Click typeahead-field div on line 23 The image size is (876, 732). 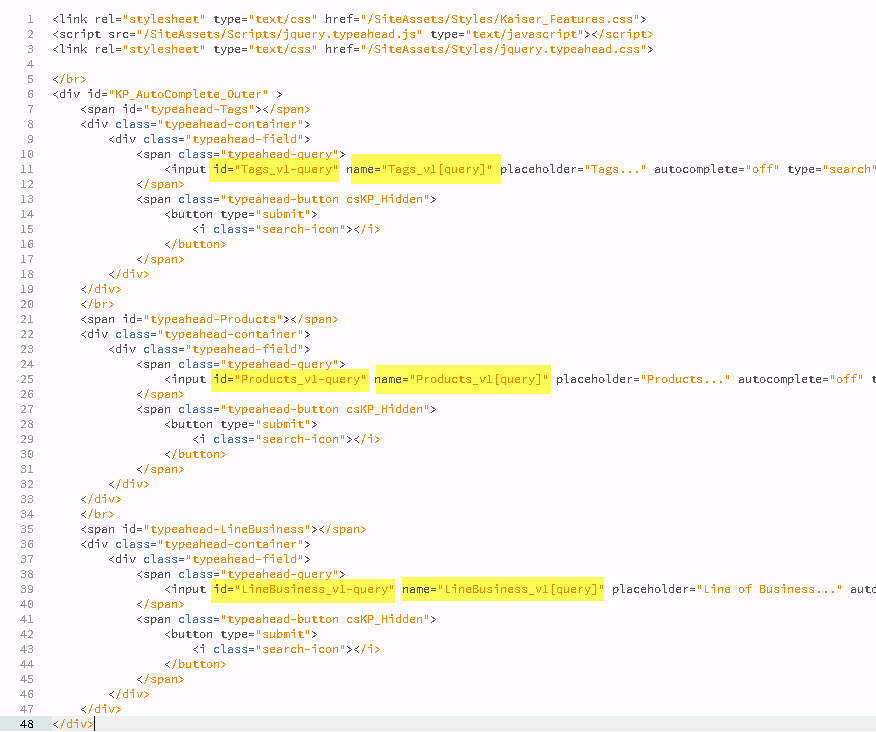210,350
